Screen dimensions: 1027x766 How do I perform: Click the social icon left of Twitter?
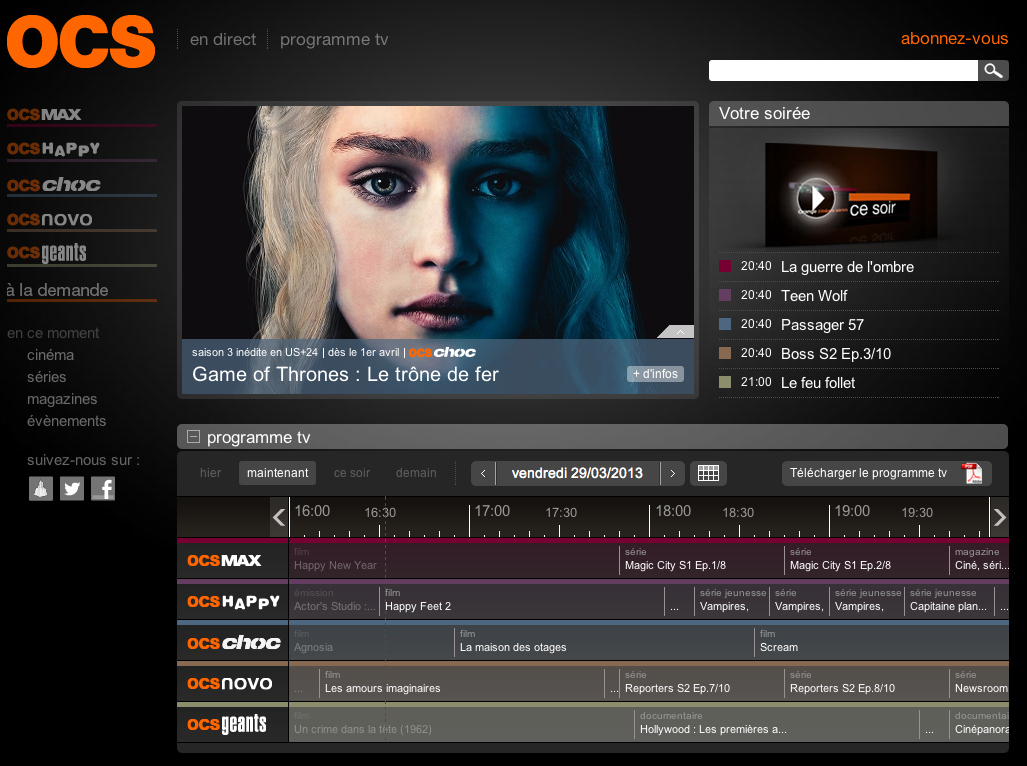(x=41, y=488)
